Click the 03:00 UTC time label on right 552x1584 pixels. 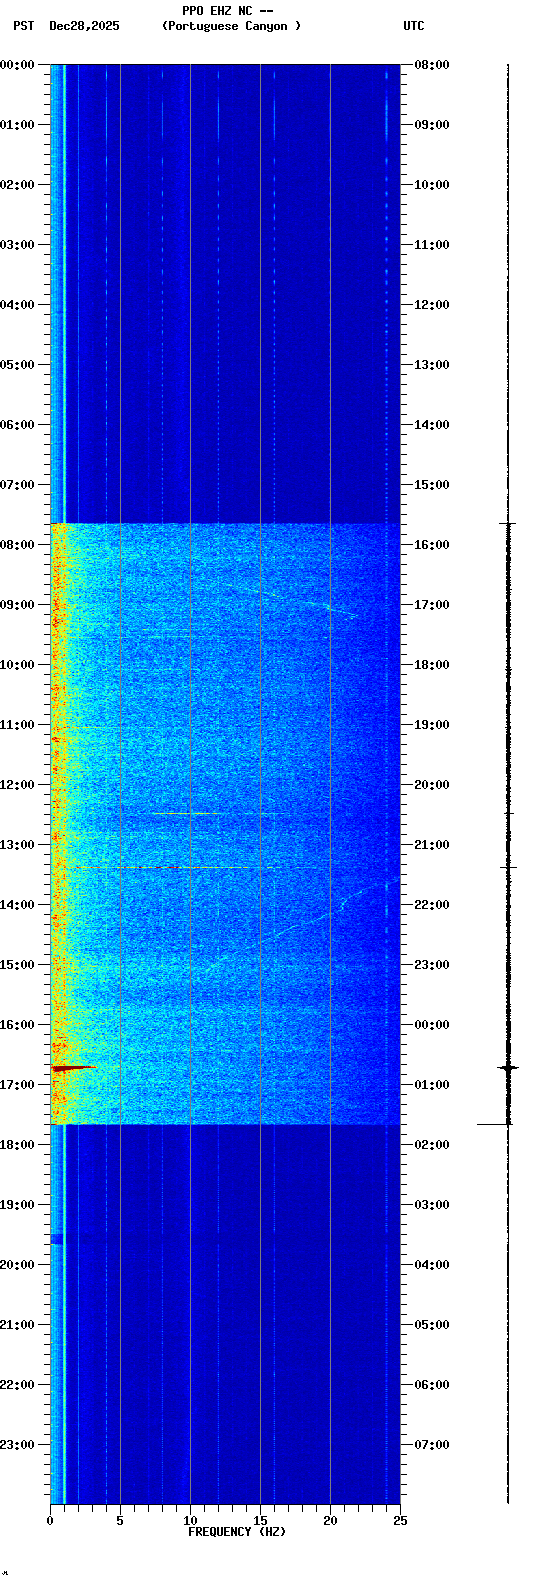coord(432,1205)
